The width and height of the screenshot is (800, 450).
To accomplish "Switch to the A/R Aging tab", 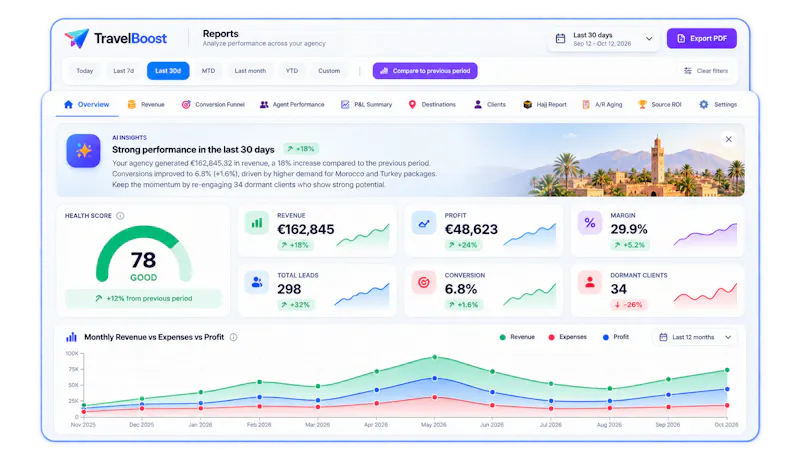I will 602,105.
